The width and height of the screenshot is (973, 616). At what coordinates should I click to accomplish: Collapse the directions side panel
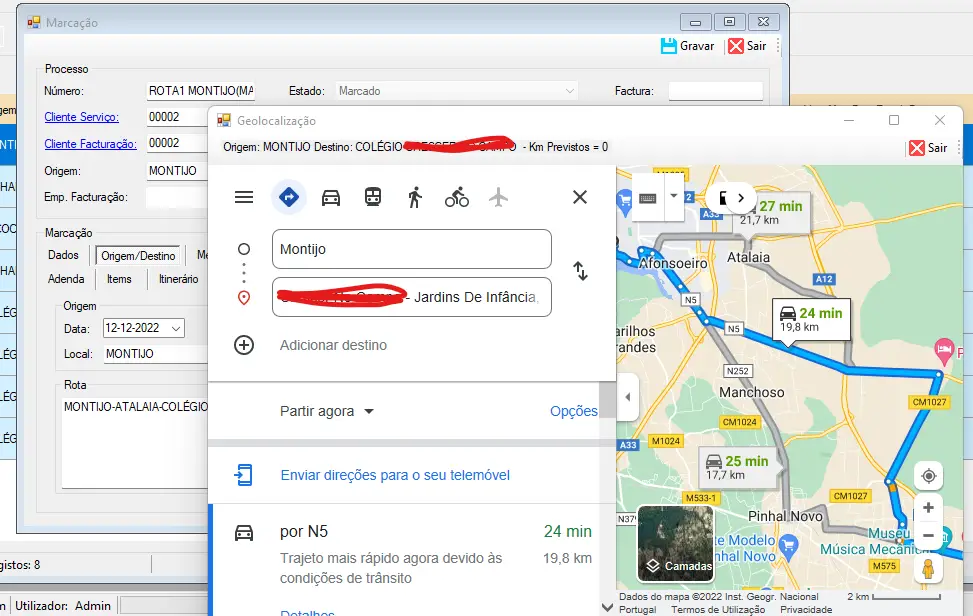coord(628,397)
